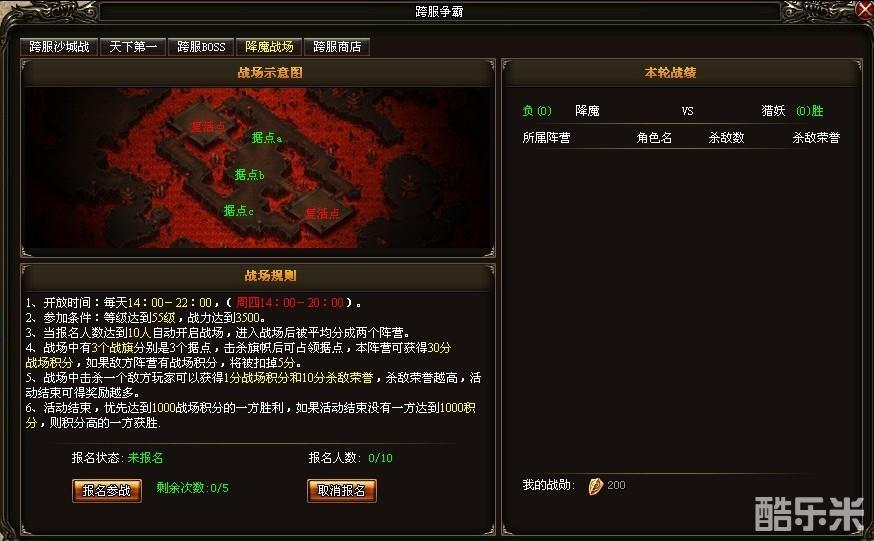Click 据点a marker on battlefield map
Screen dimensions: 874x541
pyautogui.click(x=266, y=138)
